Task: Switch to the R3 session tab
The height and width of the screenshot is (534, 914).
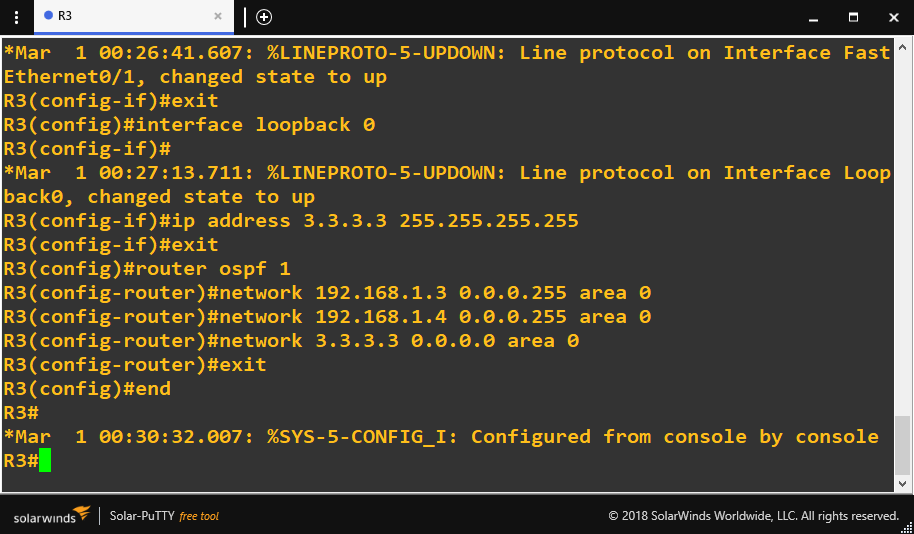Action: [134, 16]
